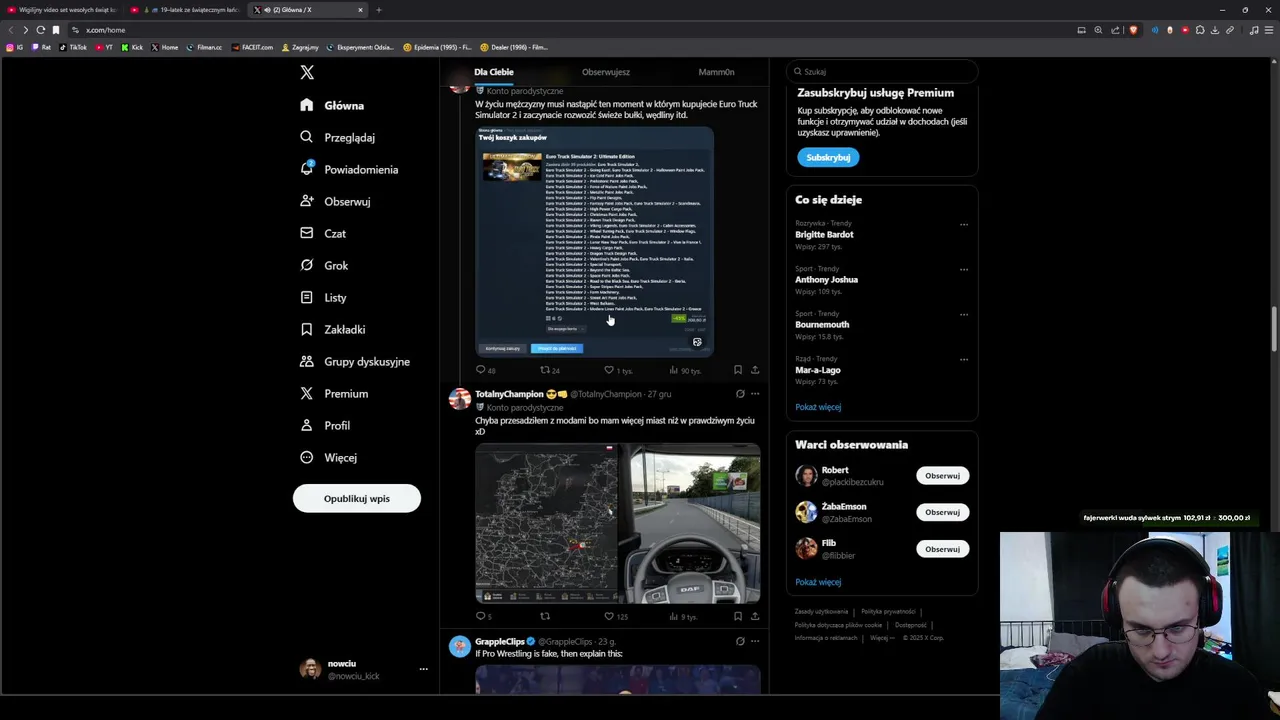
Task: Click the Opublikuj wpis button
Action: coord(357,498)
